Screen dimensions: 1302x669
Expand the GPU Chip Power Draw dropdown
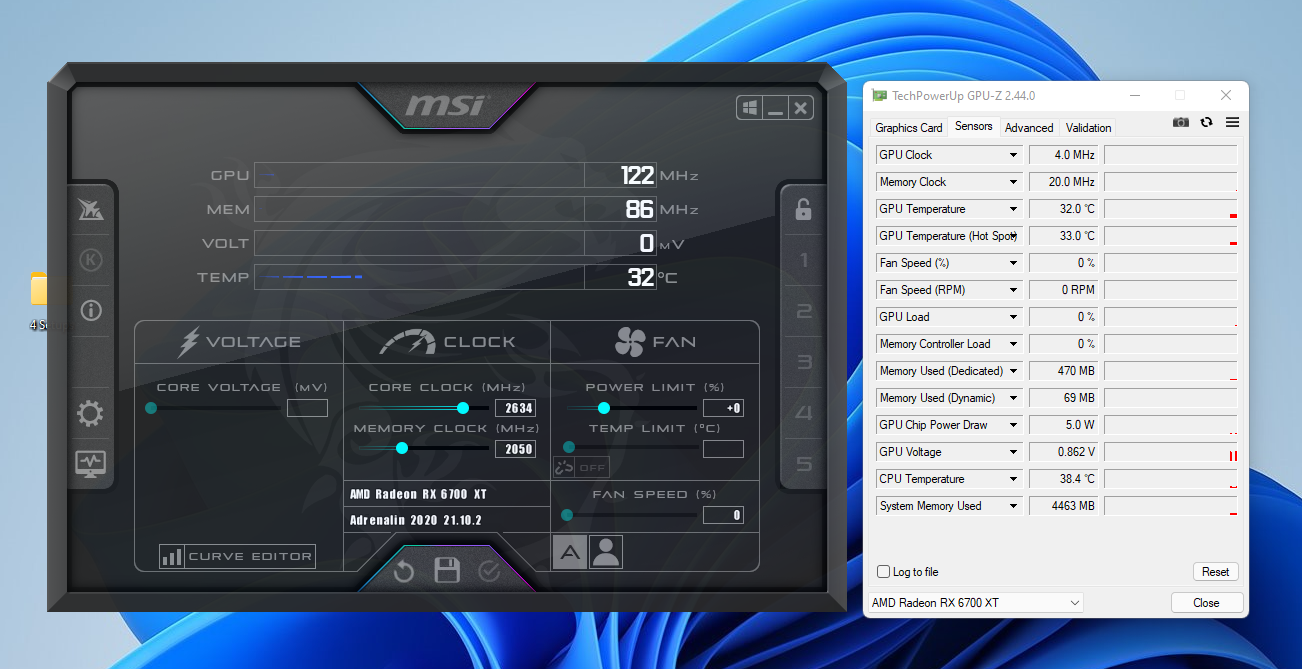[x=1013, y=425]
